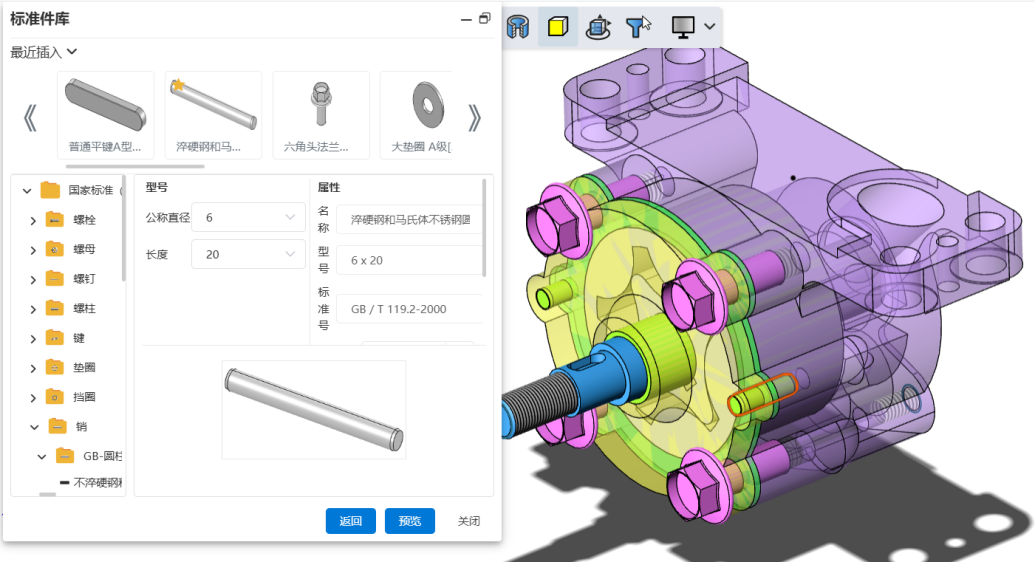Expand the 挡圈 folder

[x=33, y=398]
